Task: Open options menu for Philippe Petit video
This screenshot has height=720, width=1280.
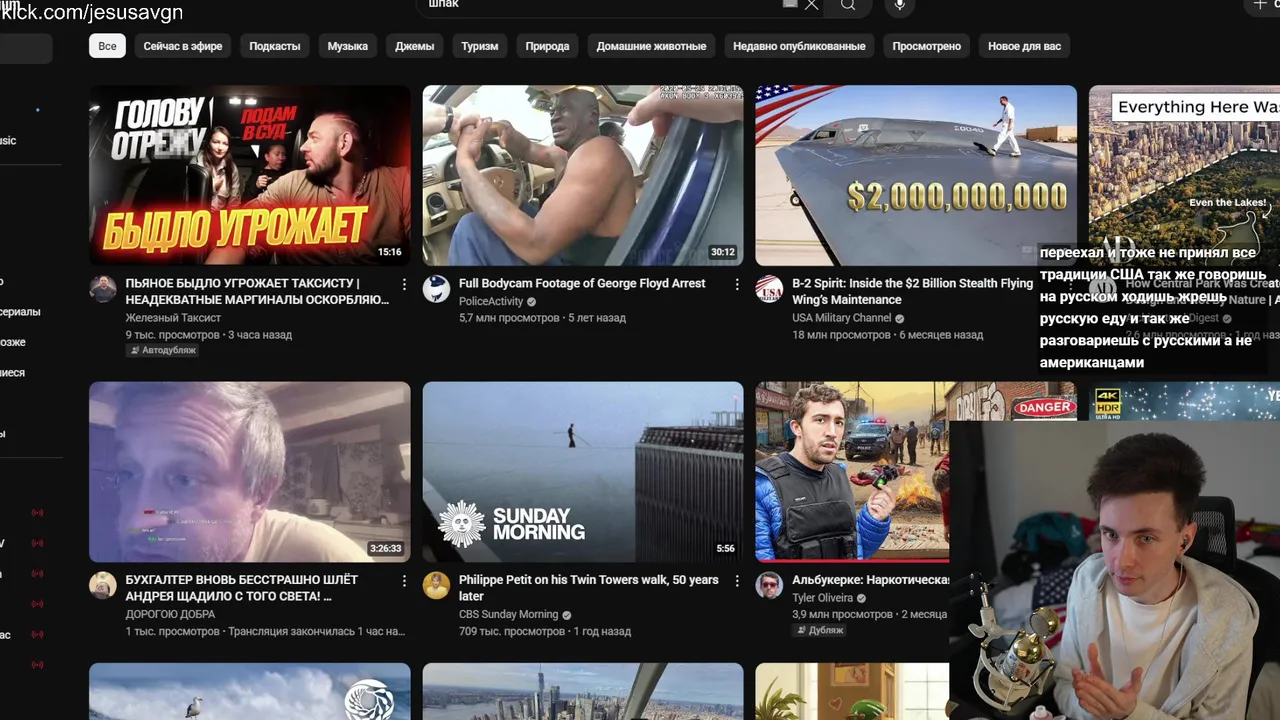Action: pyautogui.click(x=737, y=581)
